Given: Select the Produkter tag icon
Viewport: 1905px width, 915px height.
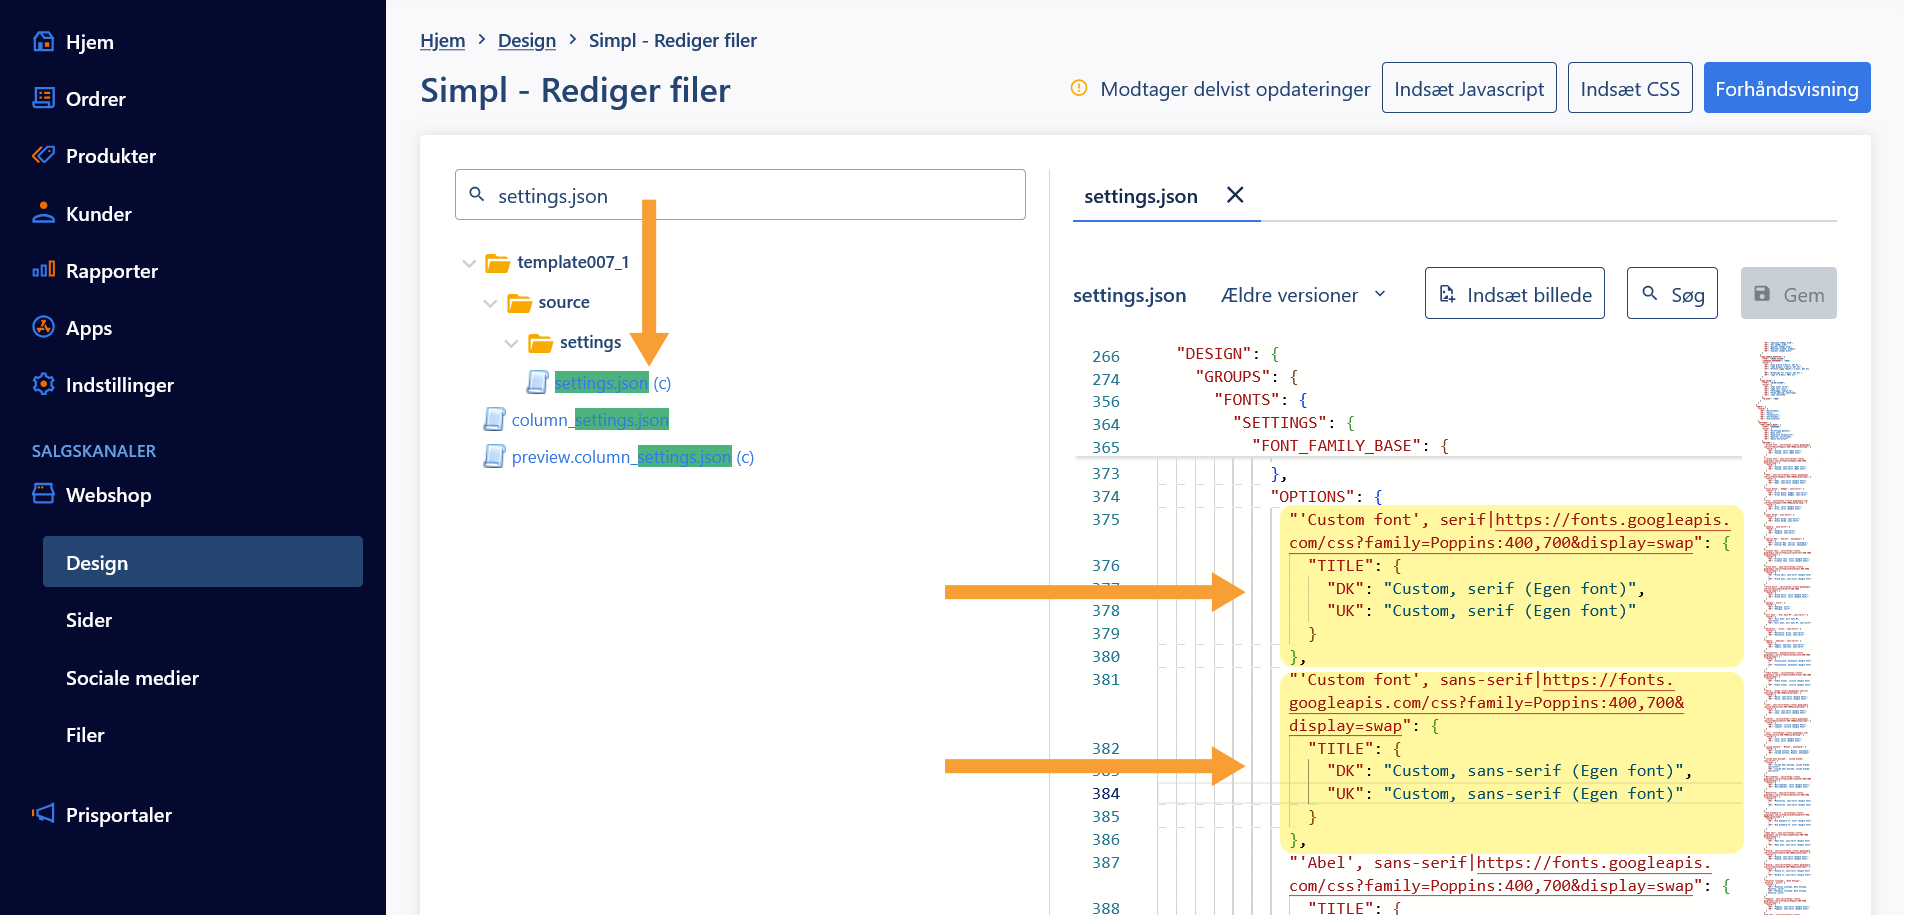Looking at the screenshot, I should point(43,155).
